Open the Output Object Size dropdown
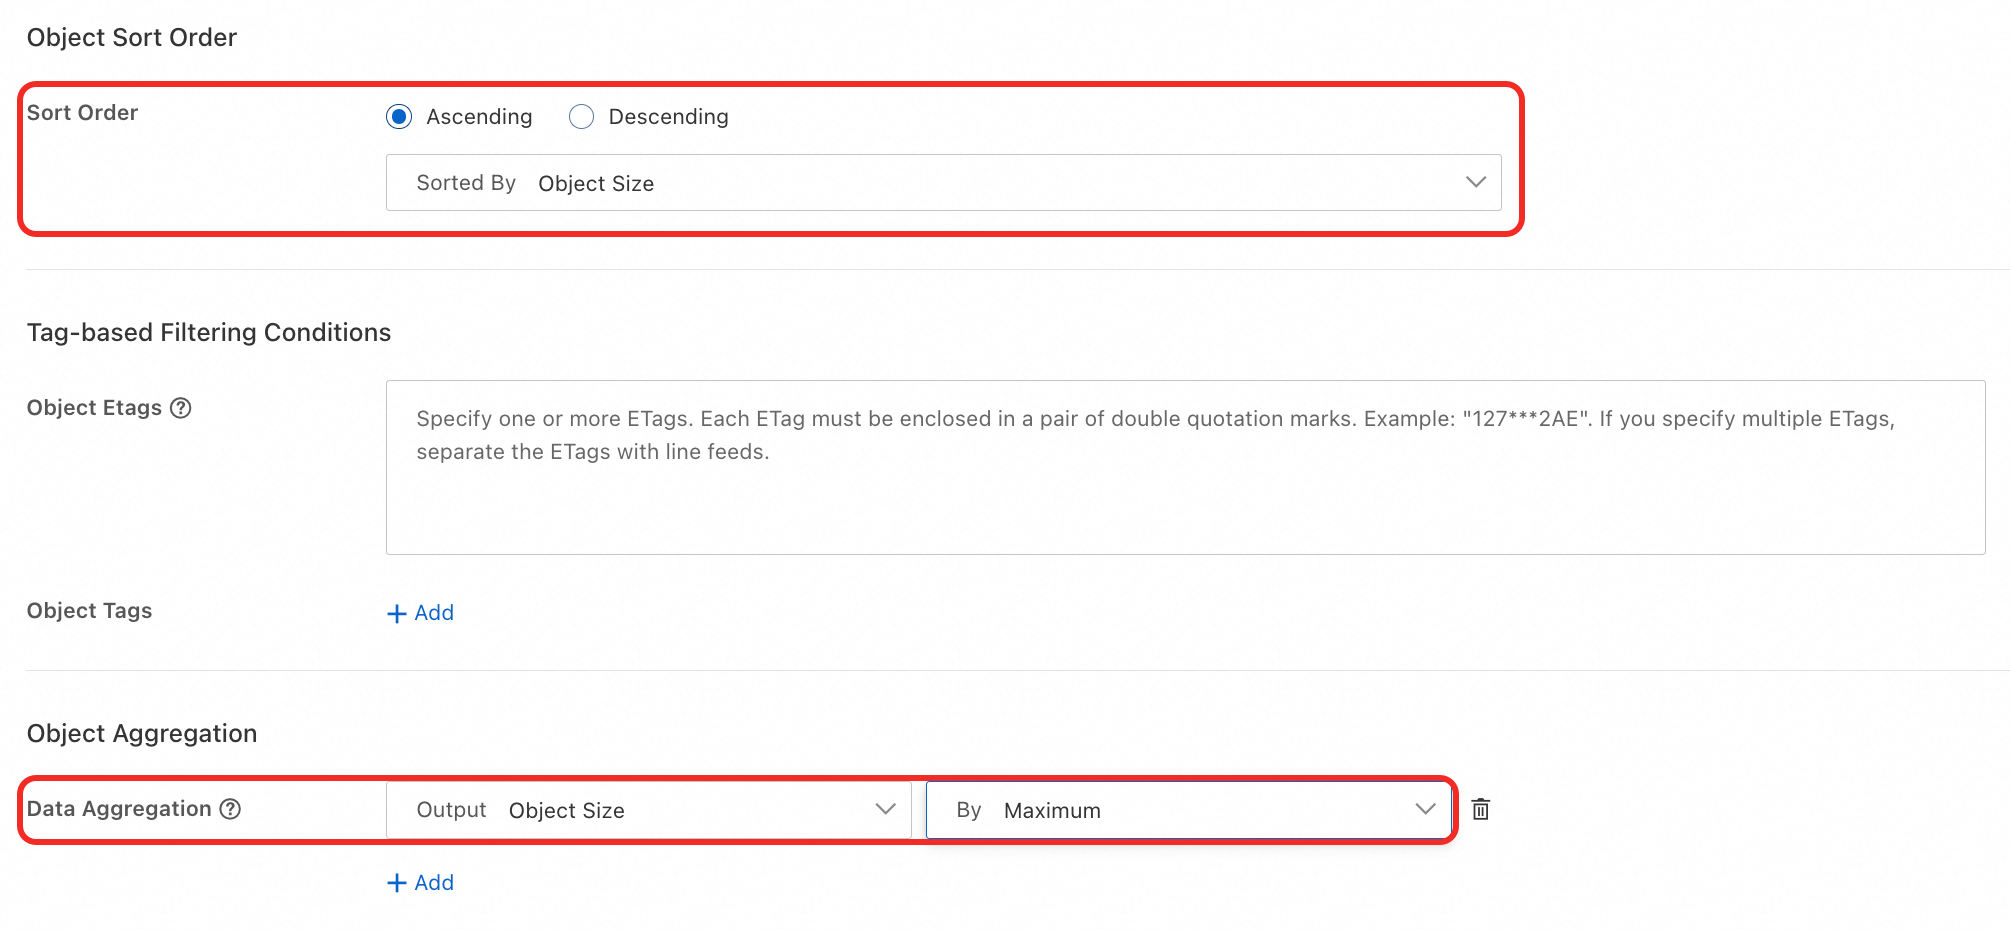 648,809
